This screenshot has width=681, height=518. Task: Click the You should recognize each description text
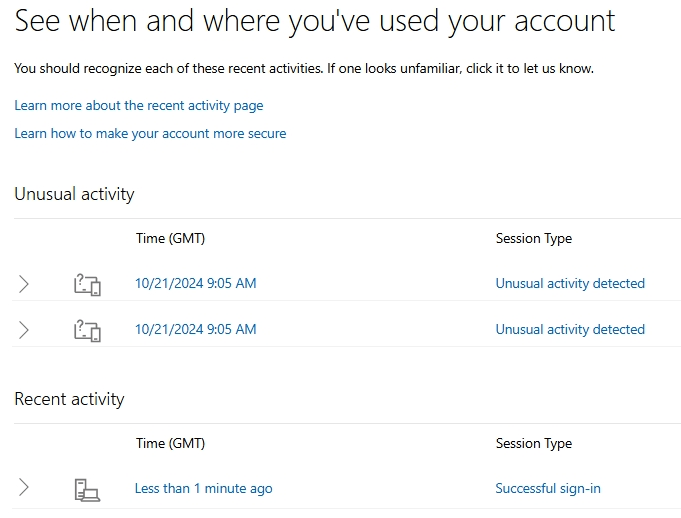click(x=304, y=69)
